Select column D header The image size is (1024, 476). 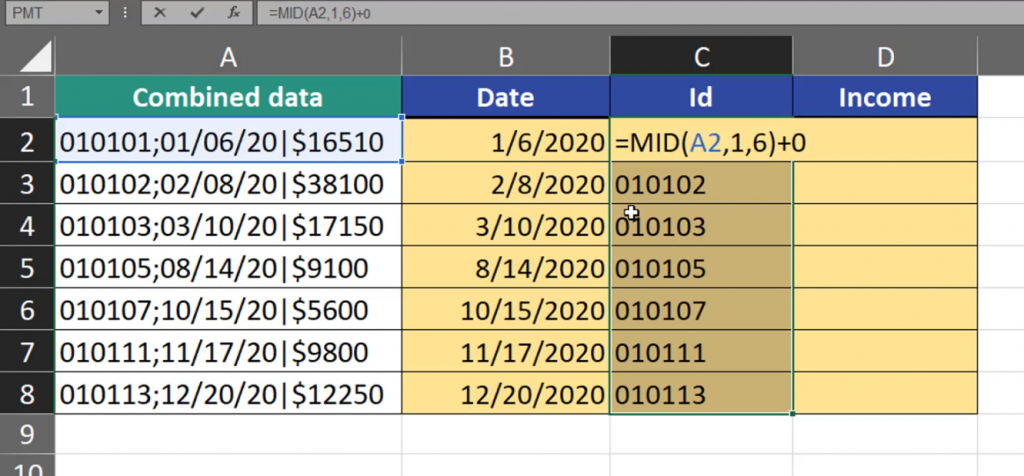click(884, 57)
